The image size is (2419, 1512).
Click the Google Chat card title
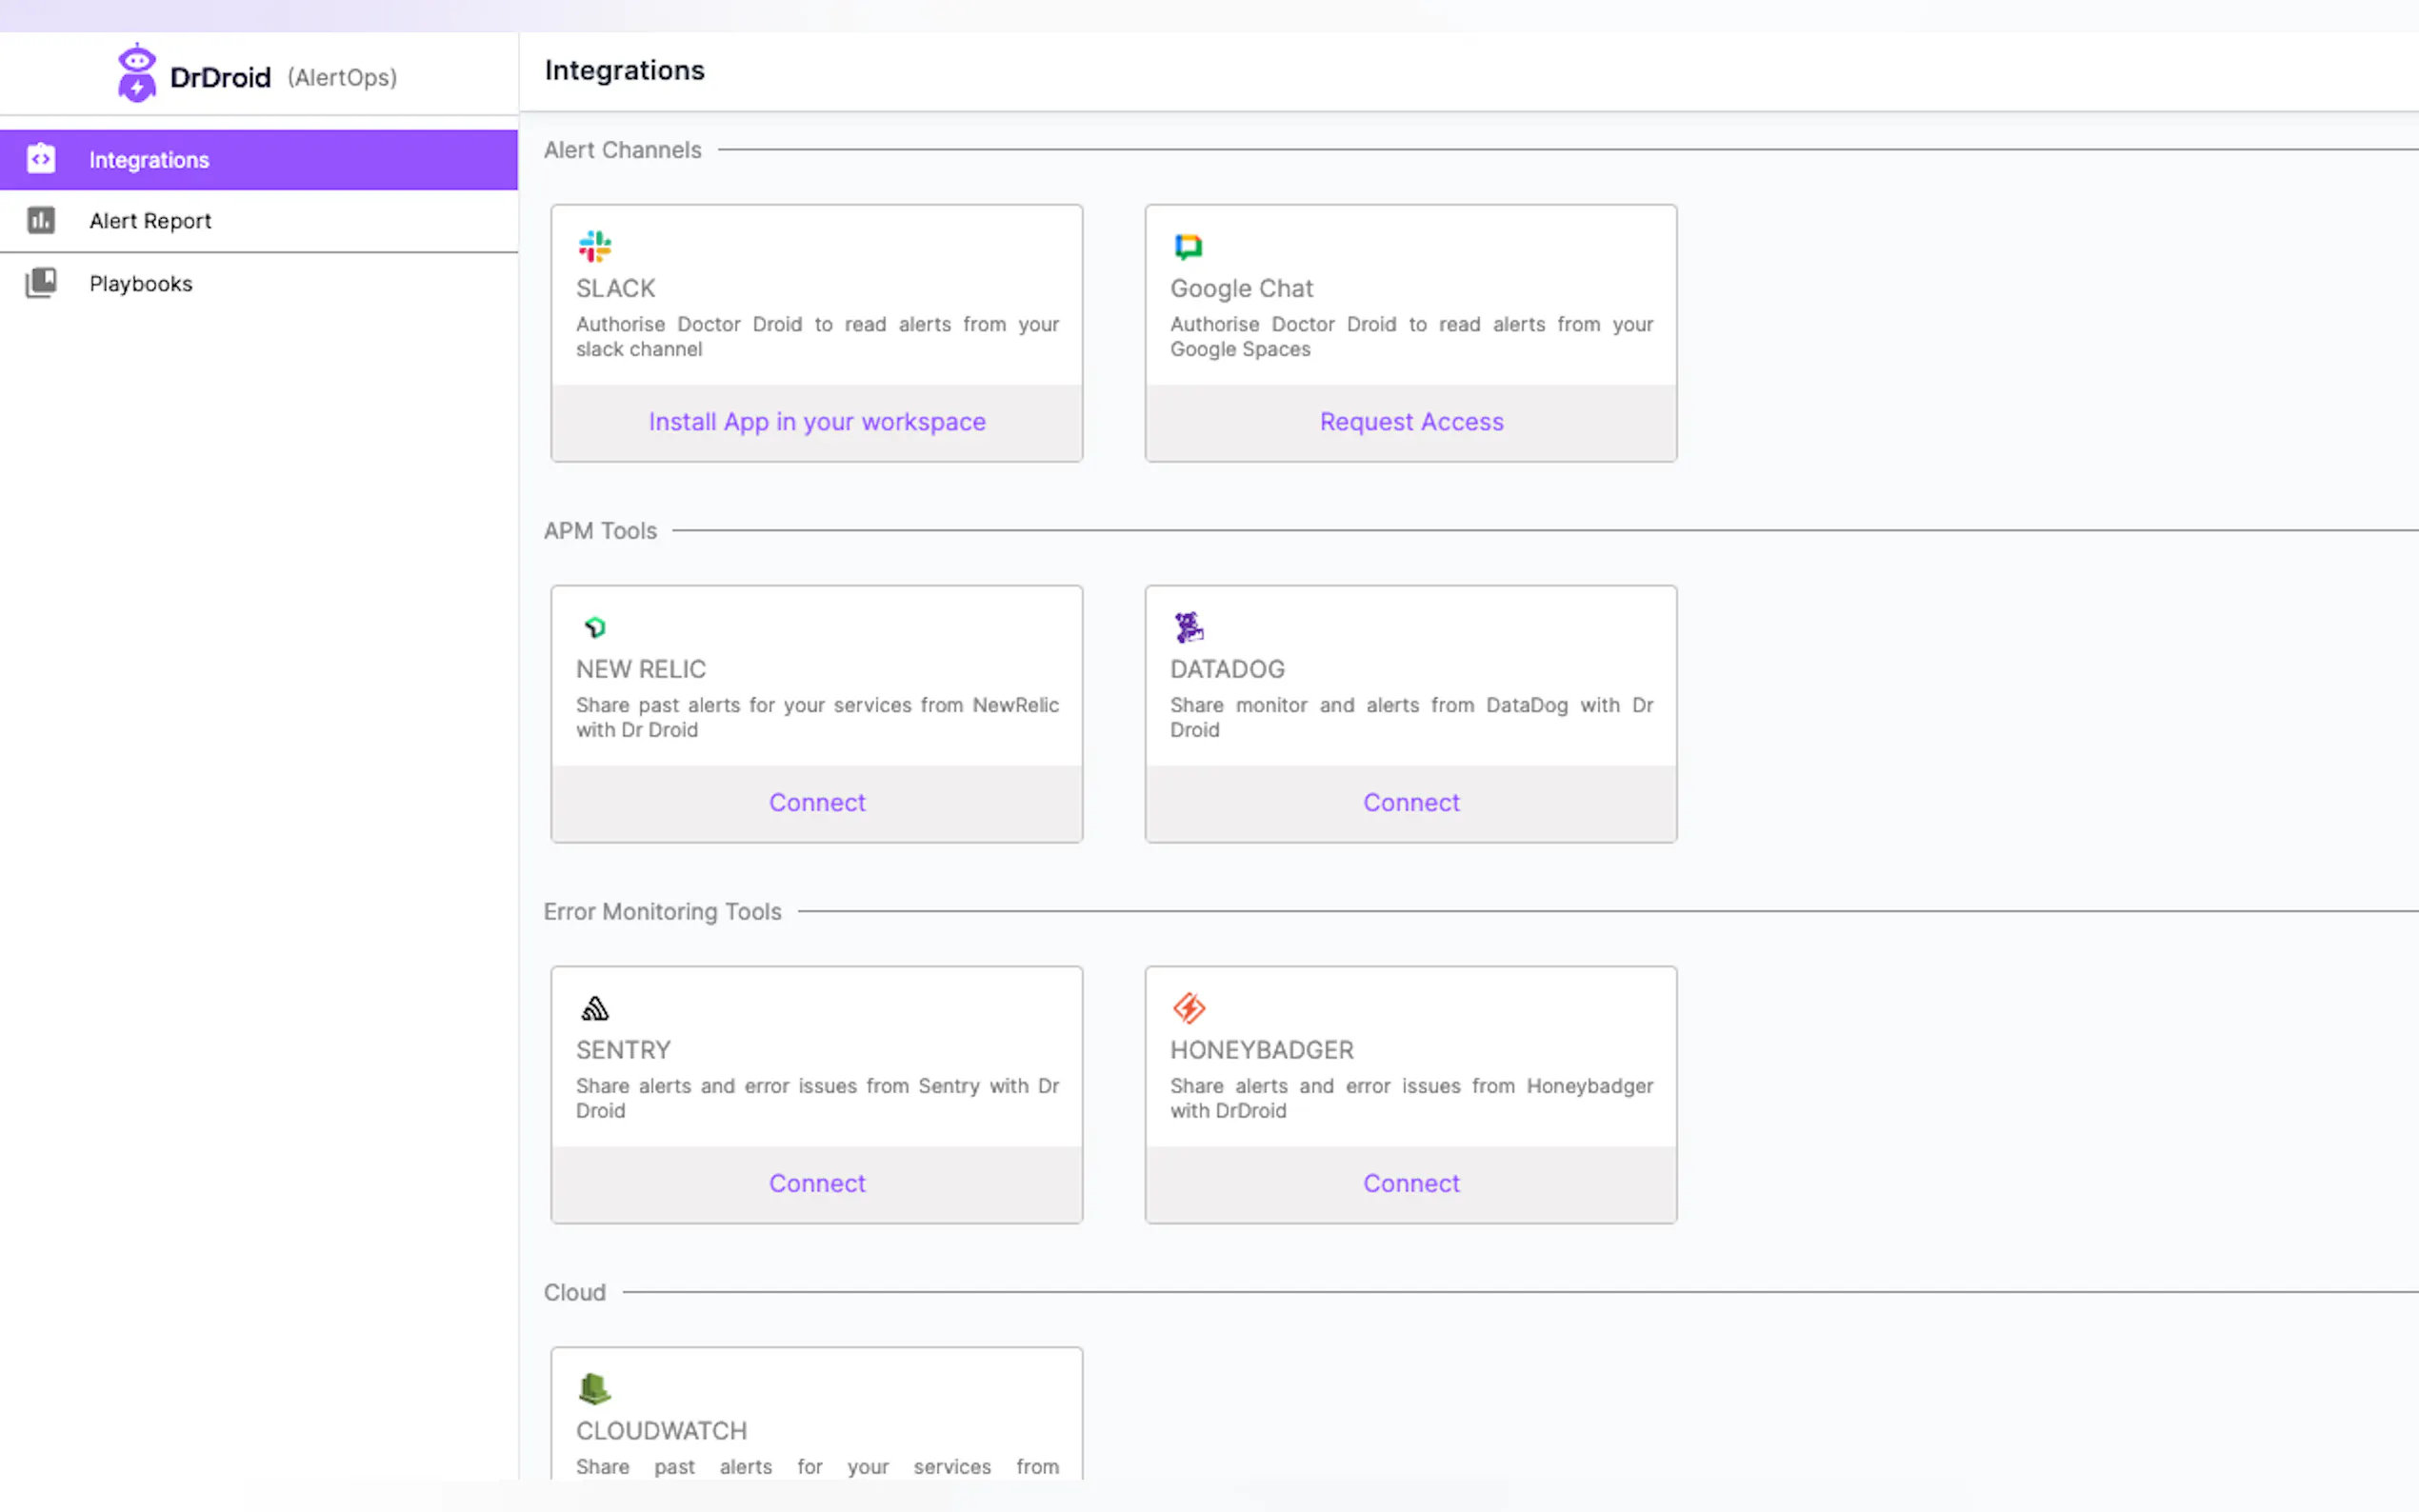[1241, 289]
